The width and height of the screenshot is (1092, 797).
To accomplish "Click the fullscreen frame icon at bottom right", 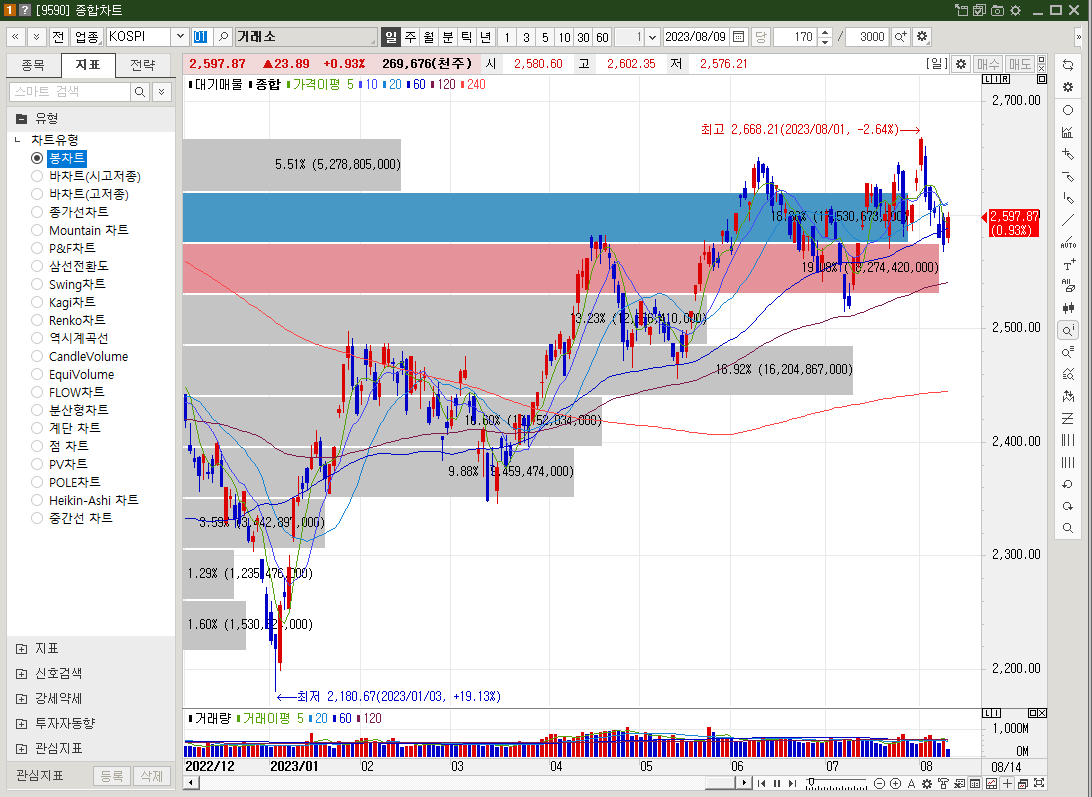I will coord(1039,784).
